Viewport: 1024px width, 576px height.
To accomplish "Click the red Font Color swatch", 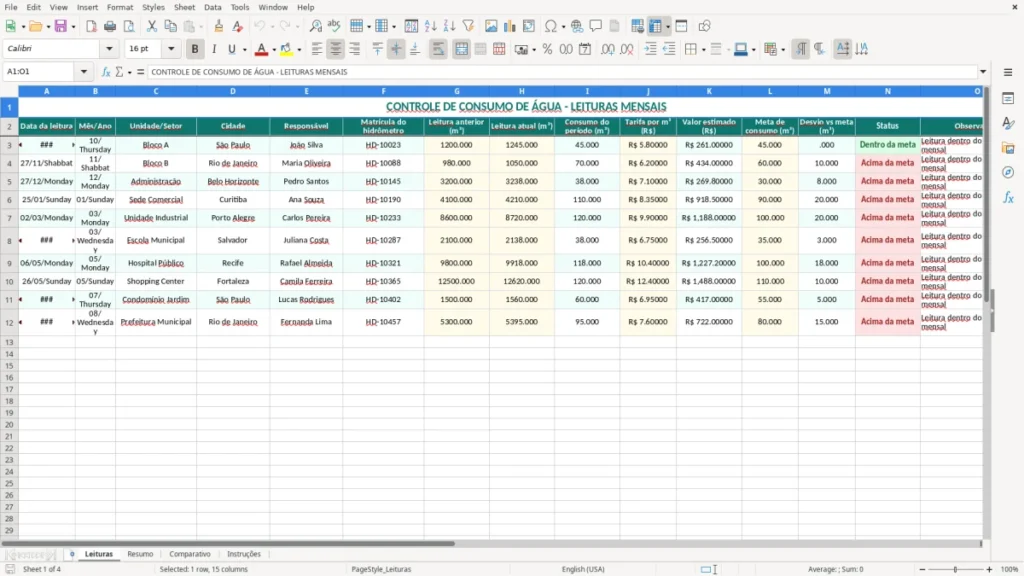I will [x=262, y=49].
